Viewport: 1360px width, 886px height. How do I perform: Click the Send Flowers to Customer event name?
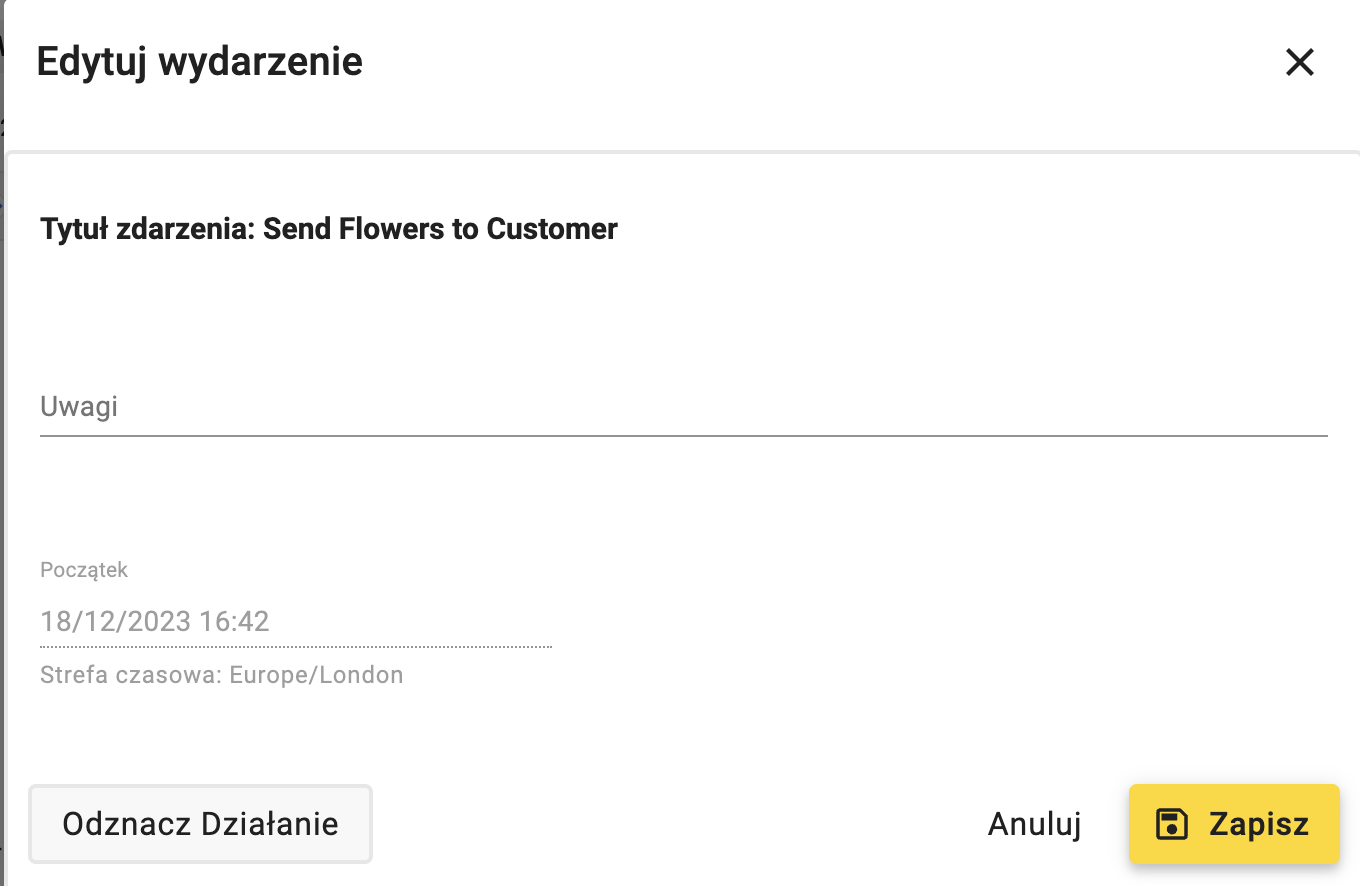[441, 229]
